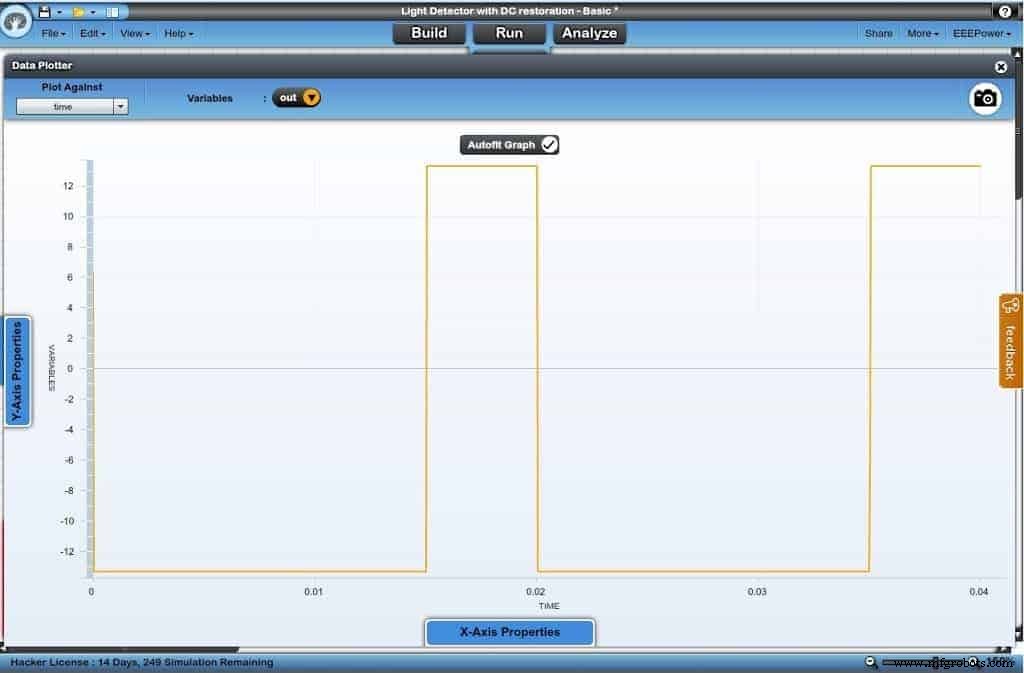Click the Y-Axis Properties side button

pyautogui.click(x=18, y=371)
